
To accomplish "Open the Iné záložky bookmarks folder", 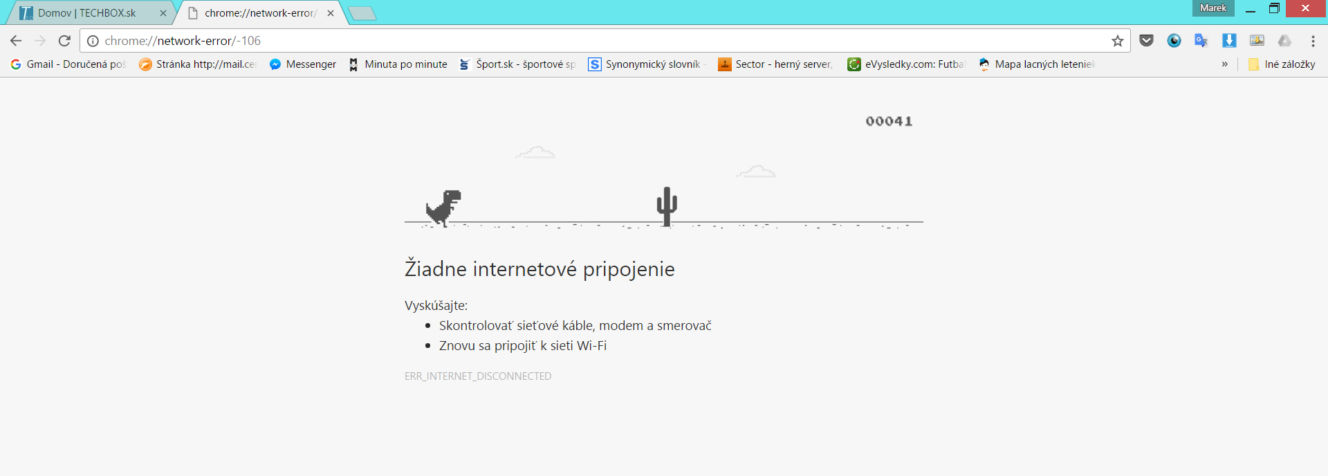I will pyautogui.click(x=1281, y=64).
